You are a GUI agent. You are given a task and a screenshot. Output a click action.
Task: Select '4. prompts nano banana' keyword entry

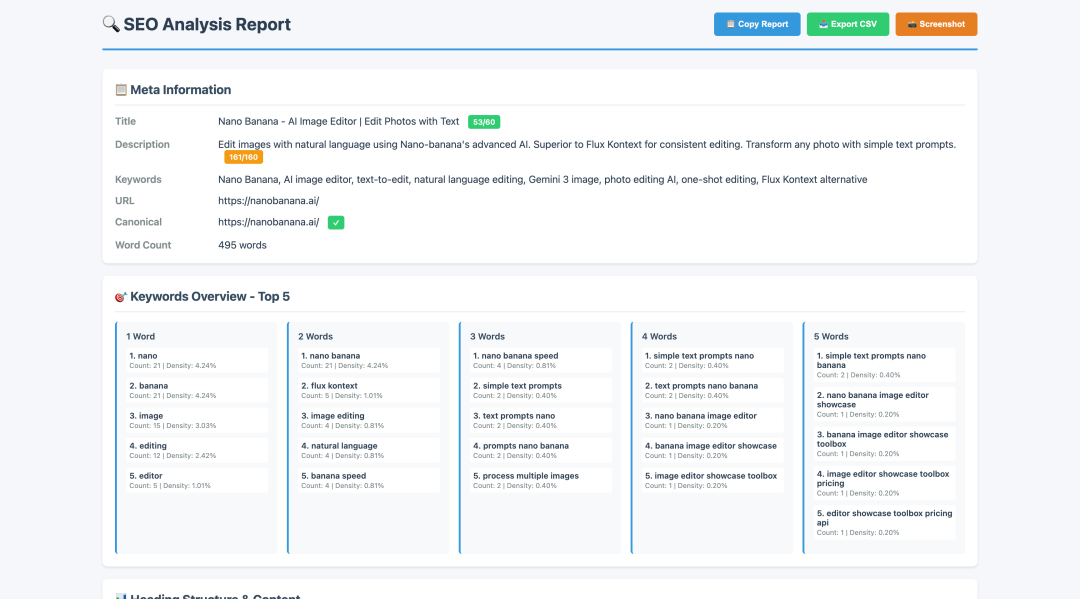coord(541,450)
